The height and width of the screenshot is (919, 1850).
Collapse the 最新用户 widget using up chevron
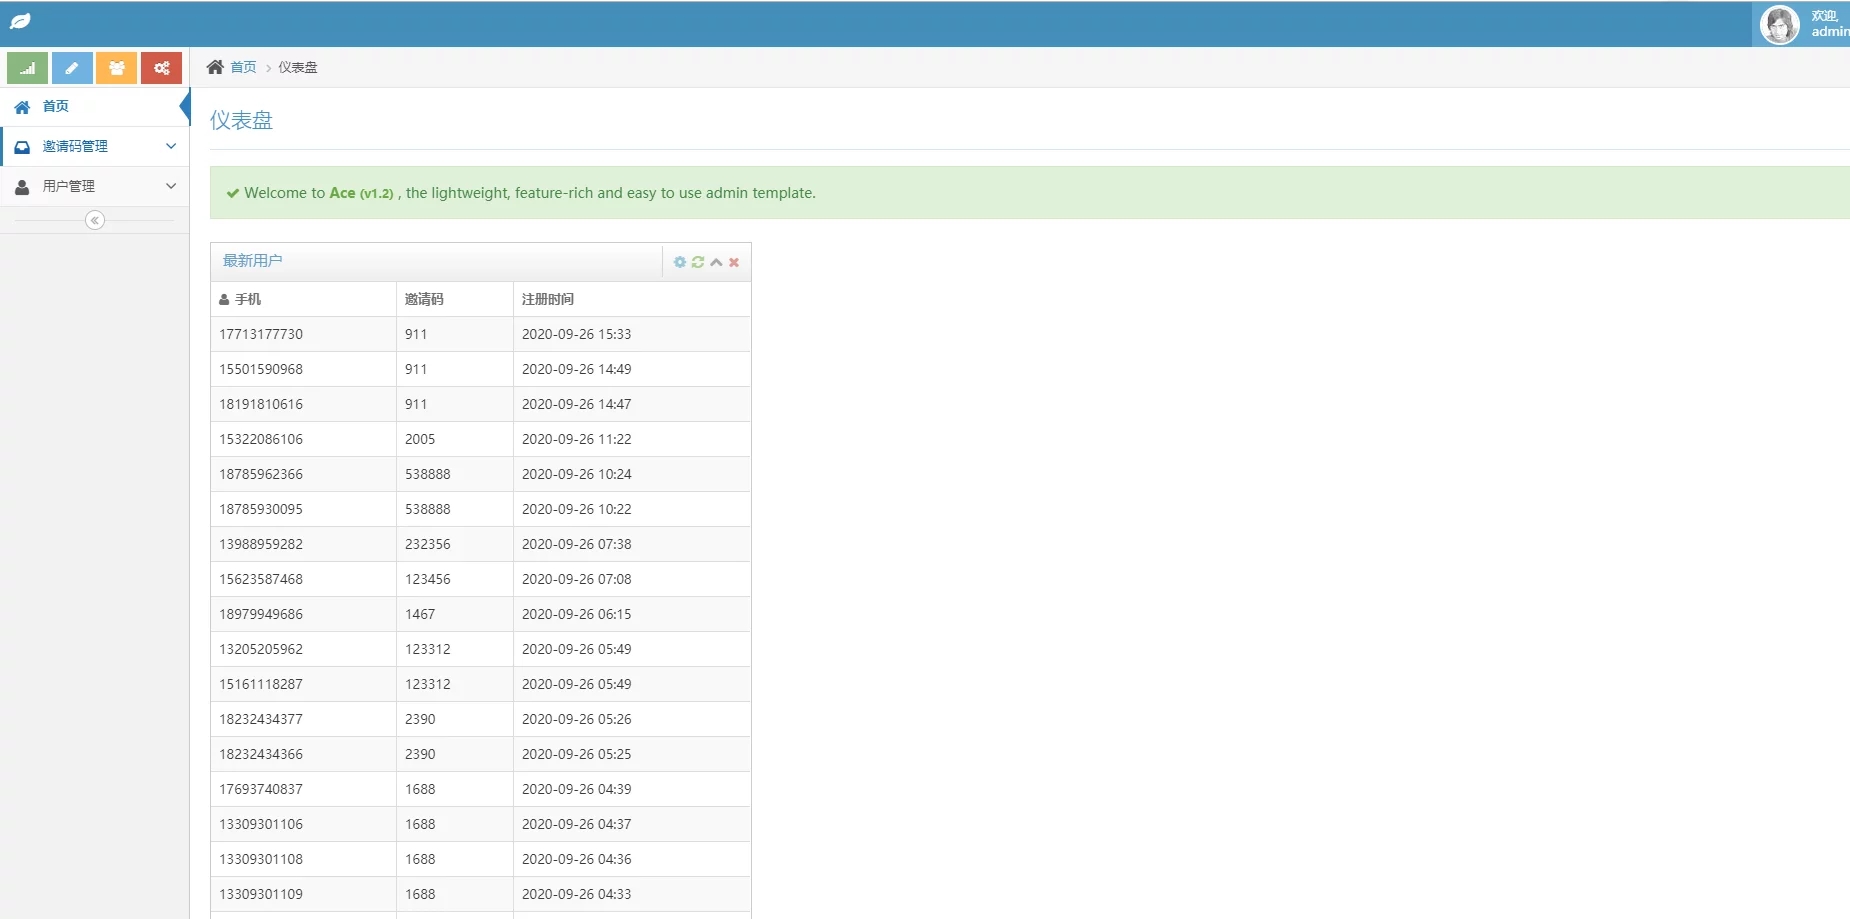[x=716, y=262]
